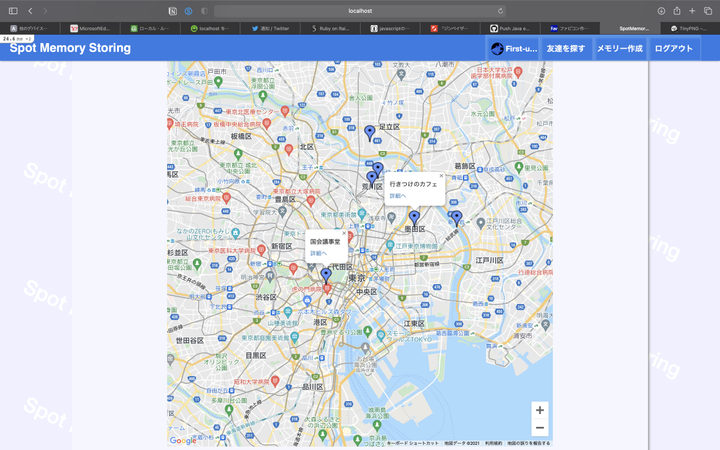
Task: Click 地図の誤りを報告する link
Action: coord(528,443)
